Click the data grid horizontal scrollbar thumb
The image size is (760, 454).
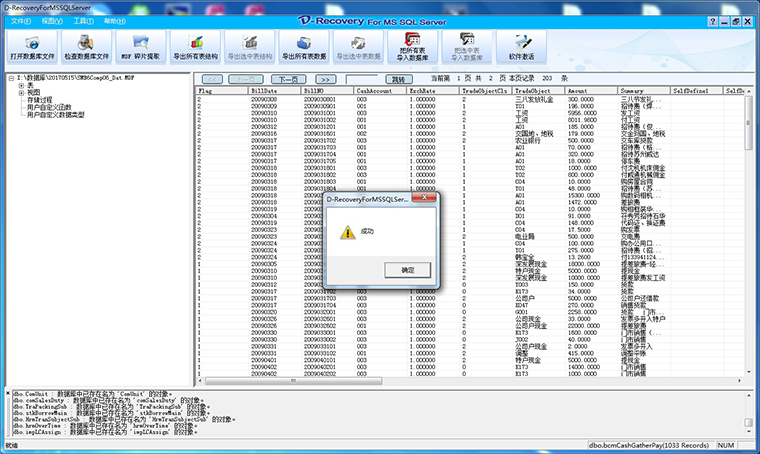[293, 381]
